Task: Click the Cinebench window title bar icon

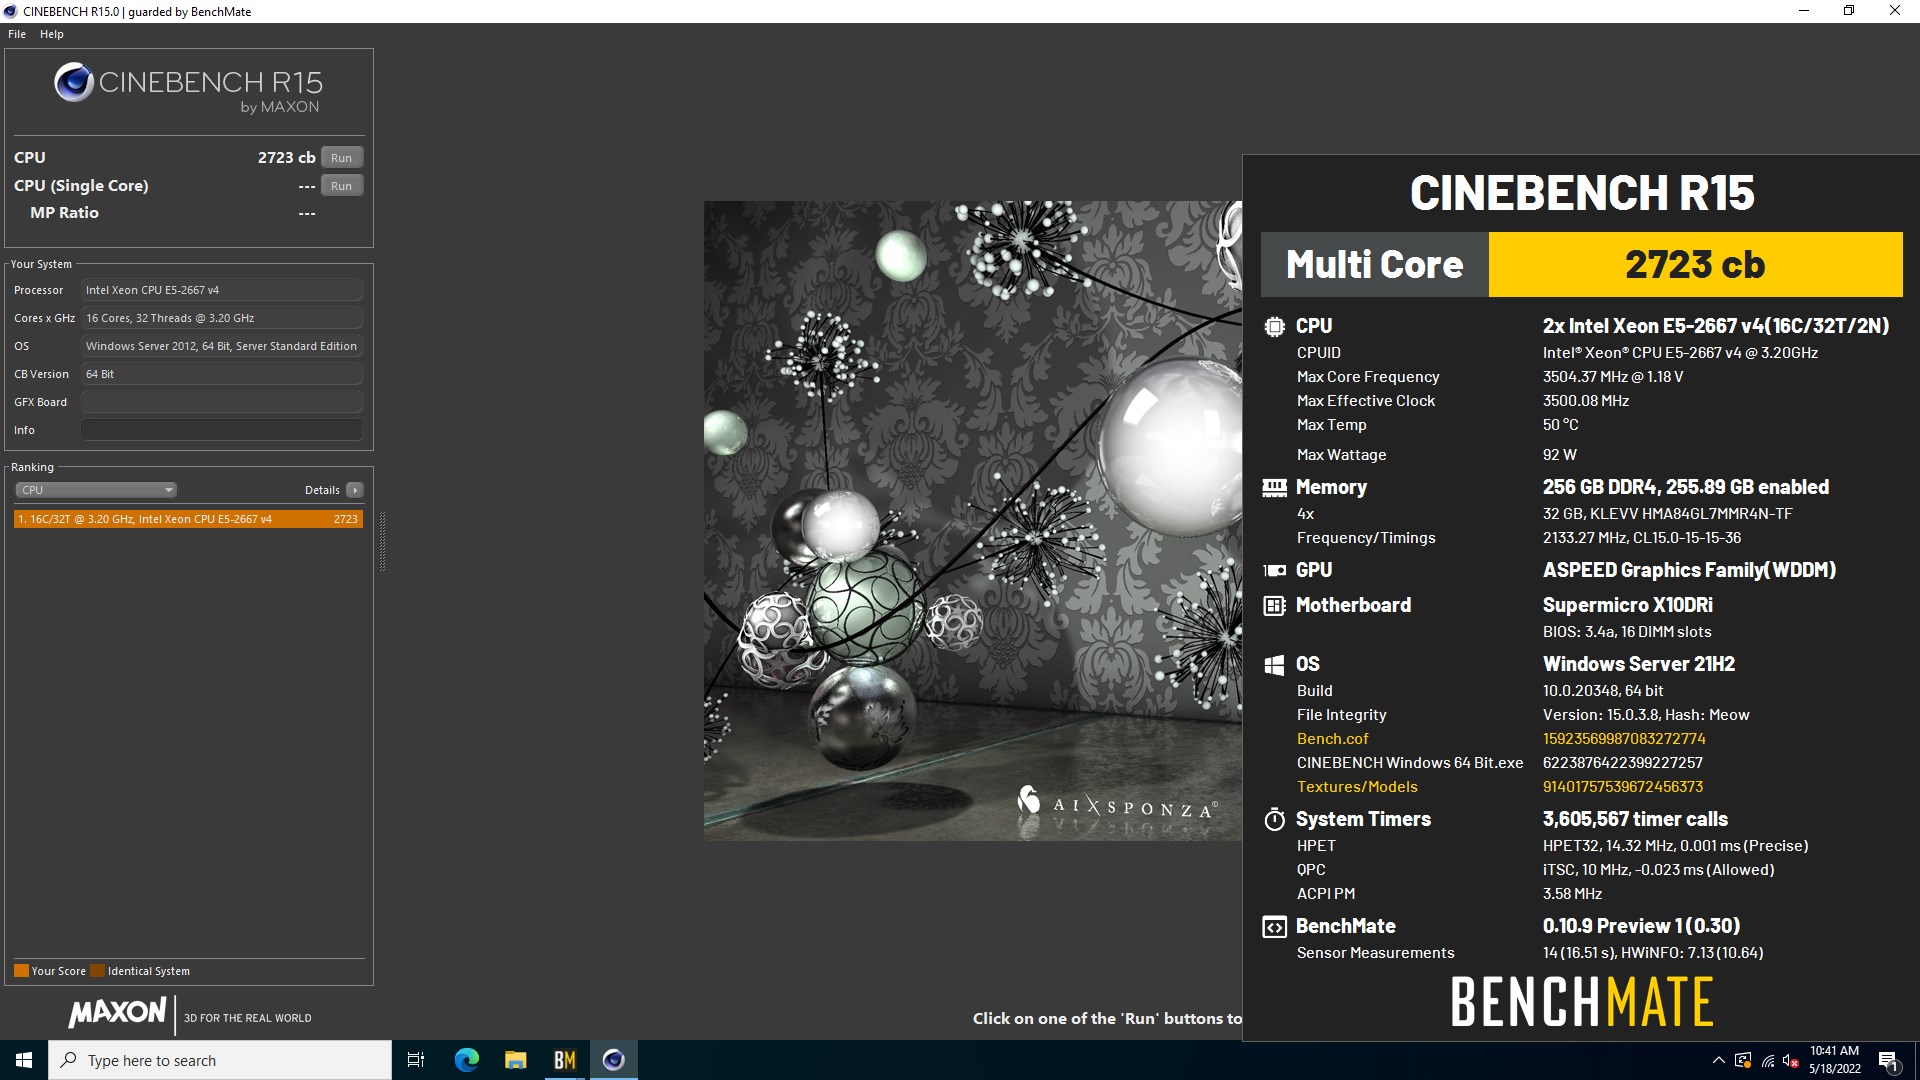Action: tap(10, 11)
